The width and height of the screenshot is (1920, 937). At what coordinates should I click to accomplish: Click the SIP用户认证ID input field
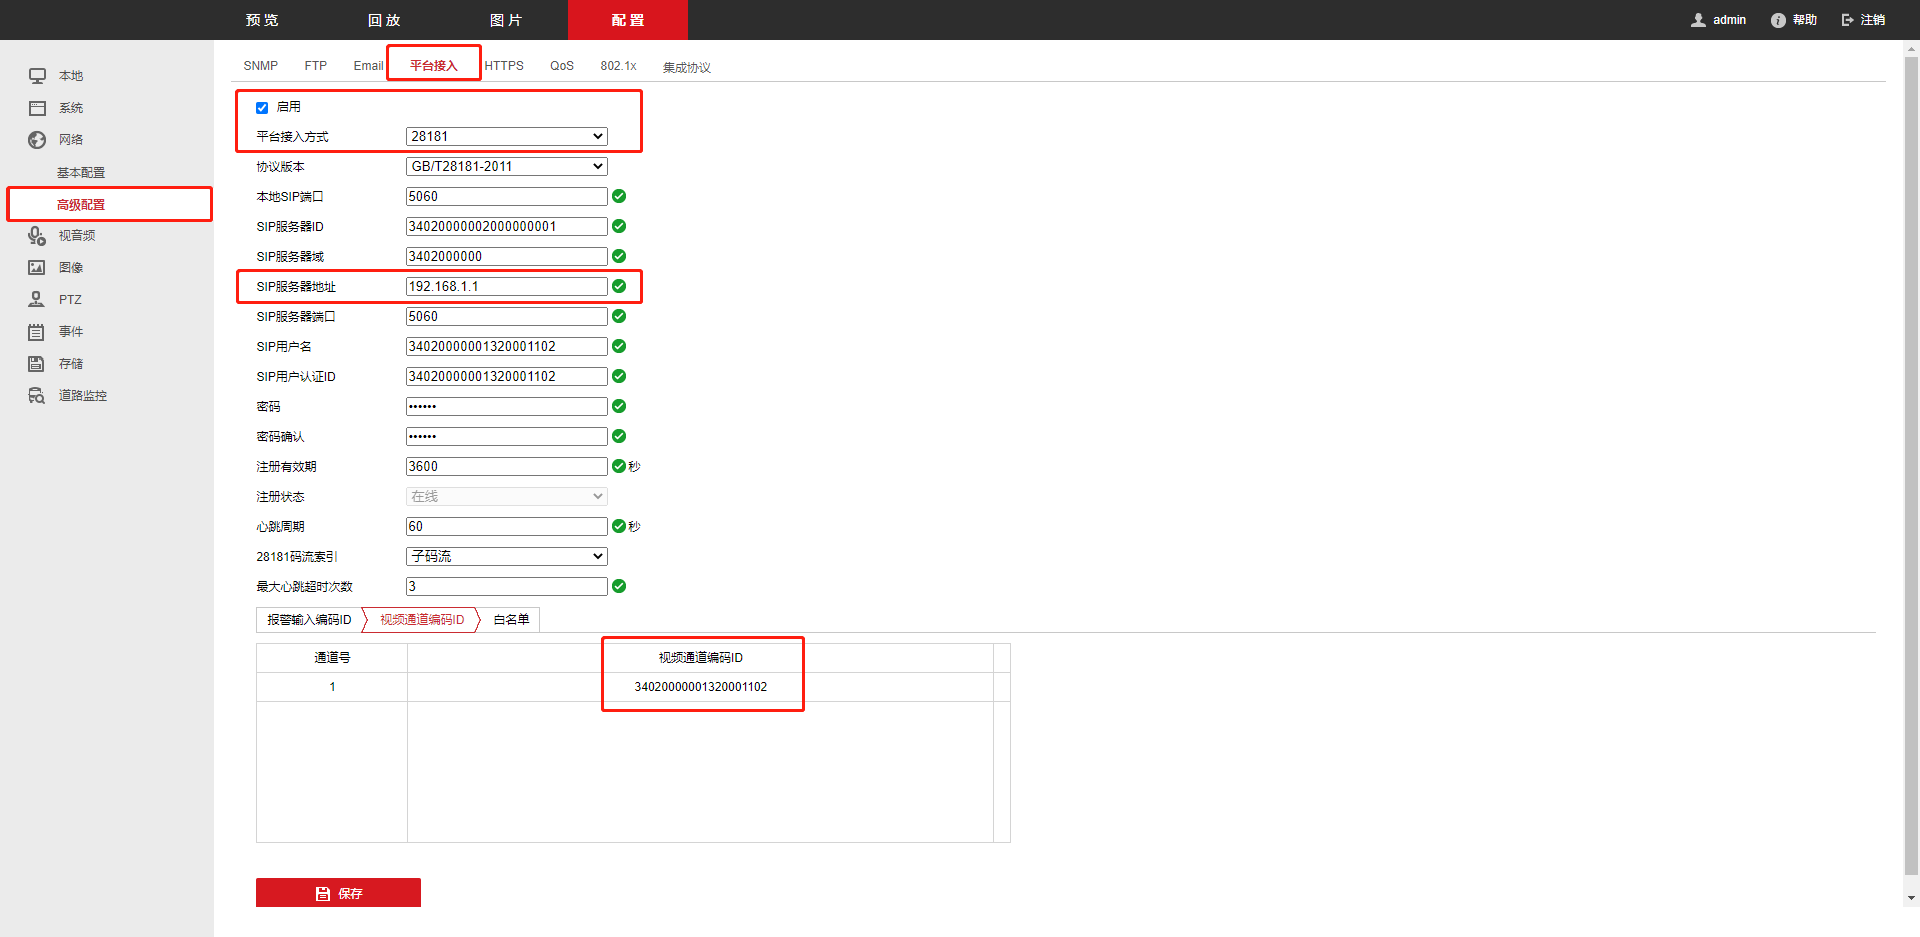coord(507,376)
